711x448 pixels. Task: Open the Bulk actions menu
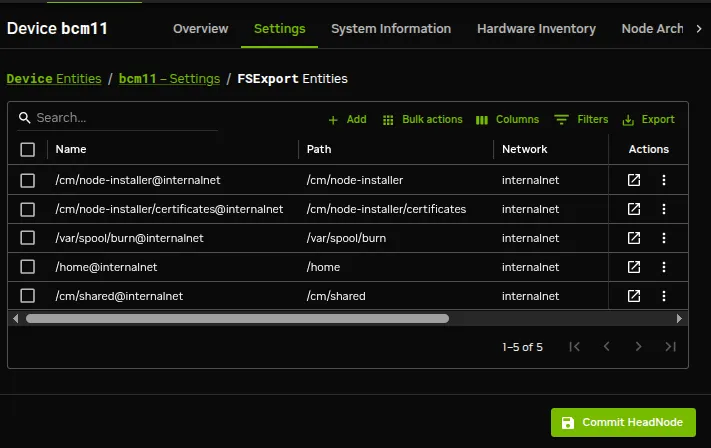tap(423, 119)
